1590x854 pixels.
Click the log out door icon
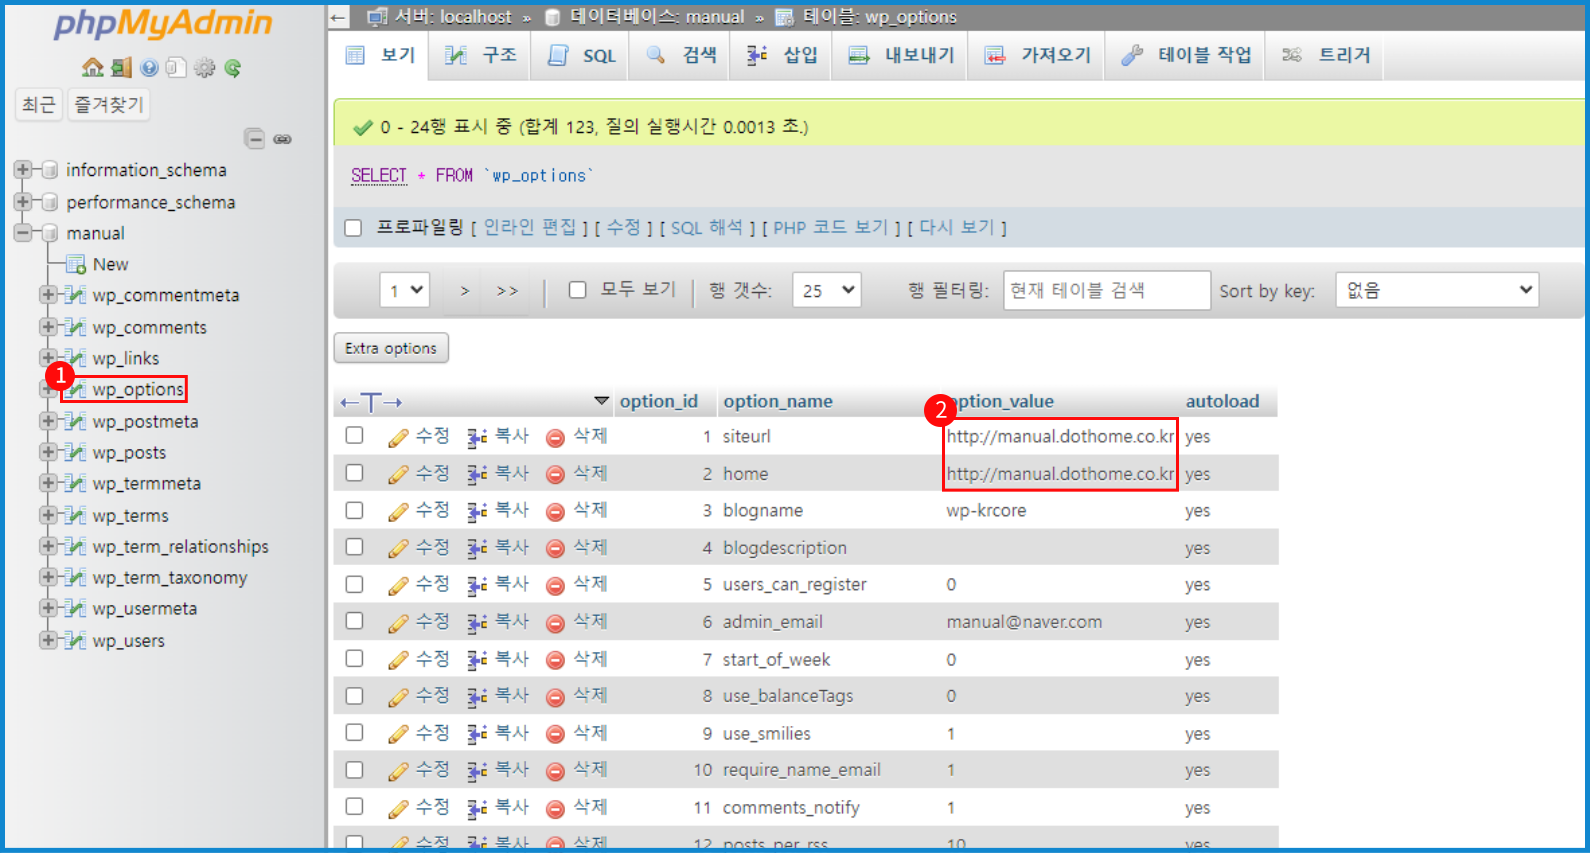pos(121,67)
